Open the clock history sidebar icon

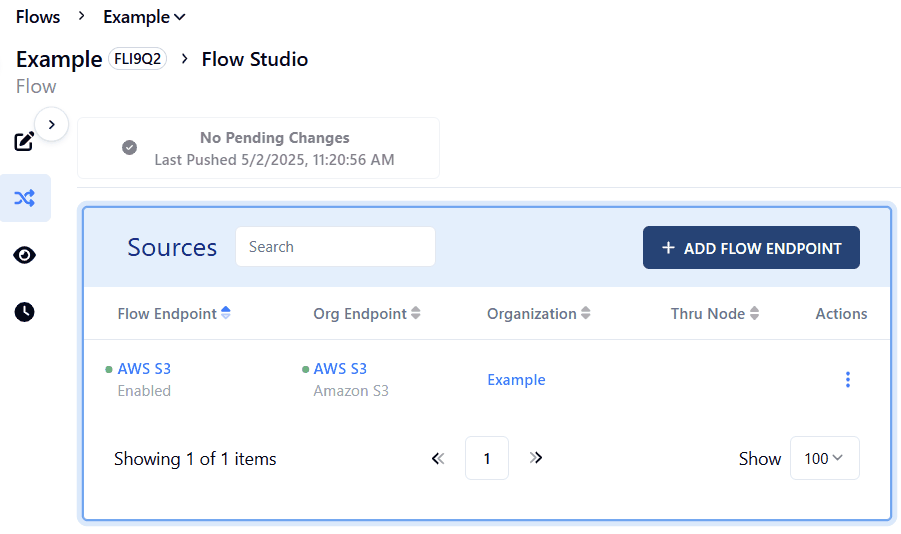coord(24,312)
